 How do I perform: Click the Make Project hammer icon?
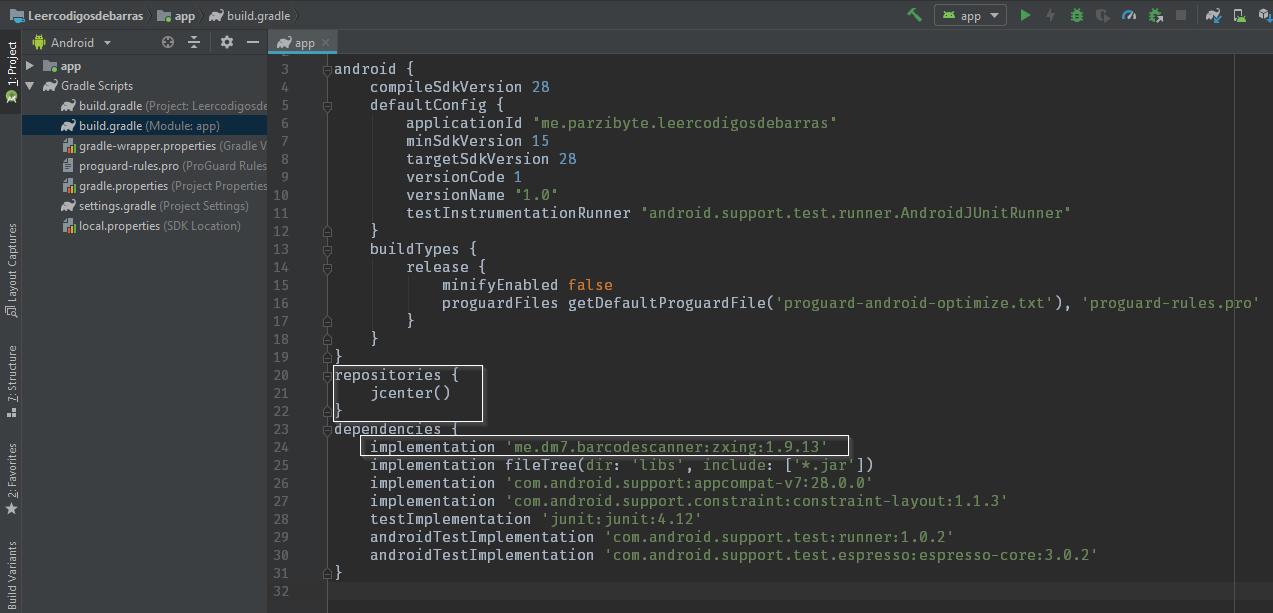tap(914, 15)
